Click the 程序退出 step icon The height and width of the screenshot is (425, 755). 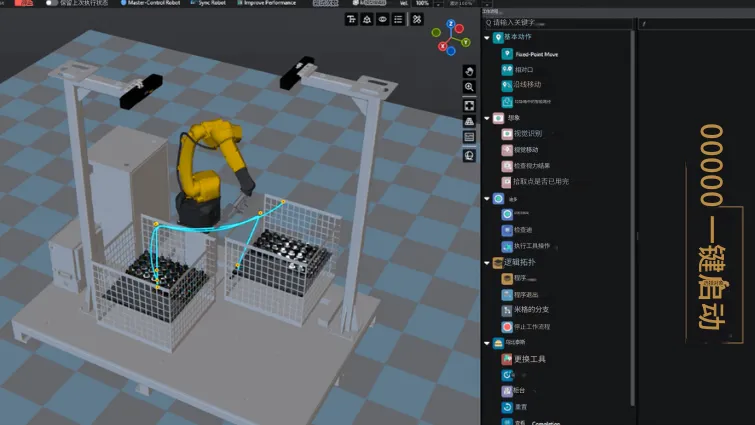(507, 294)
